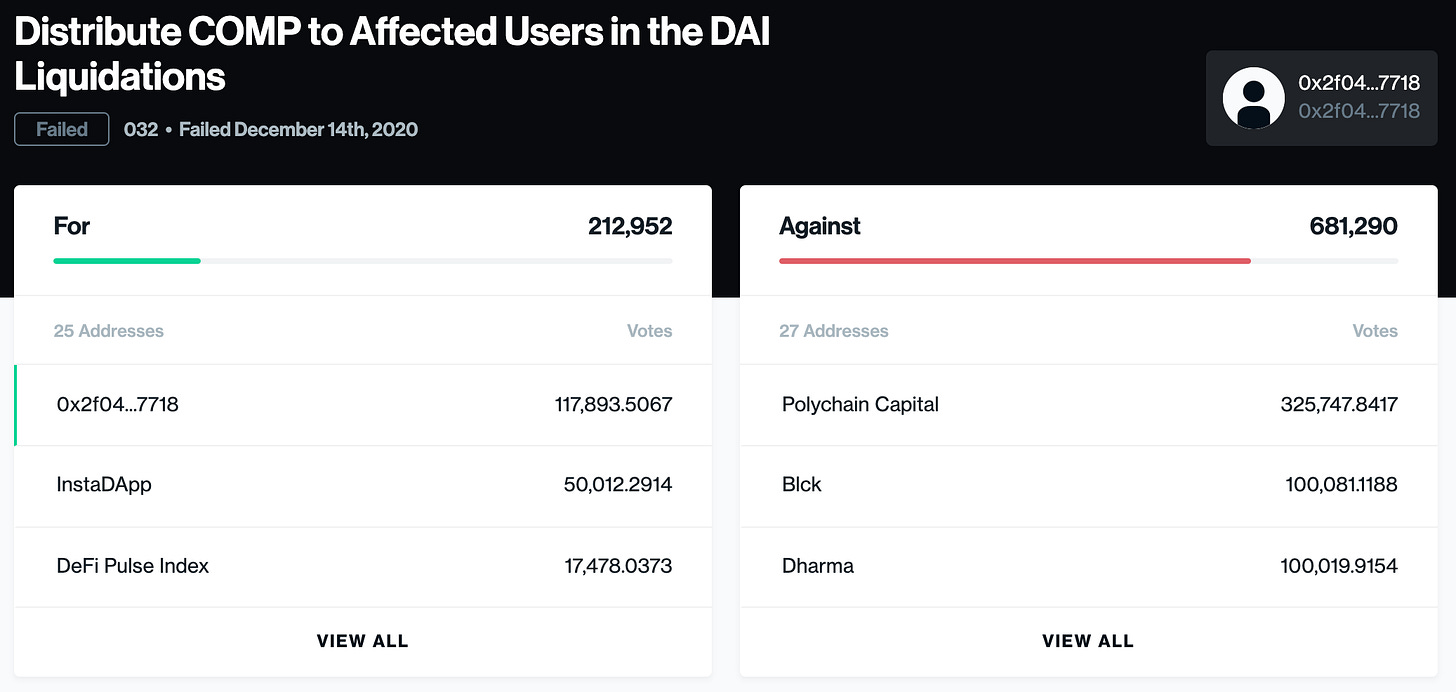Click Polychain Capital's 325,747.8417 vote amount
The width and height of the screenshot is (1456, 692).
tap(1338, 405)
